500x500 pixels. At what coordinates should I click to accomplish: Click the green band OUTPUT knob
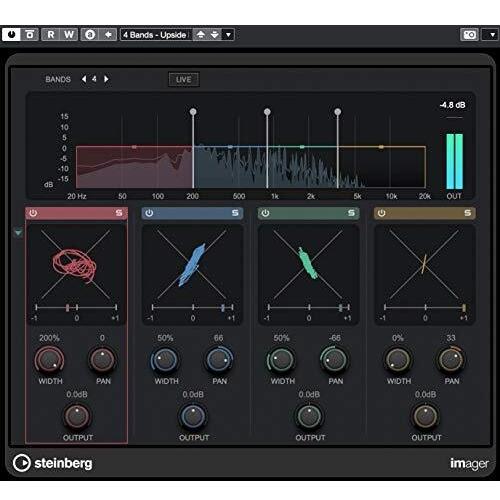pyautogui.click(x=309, y=416)
